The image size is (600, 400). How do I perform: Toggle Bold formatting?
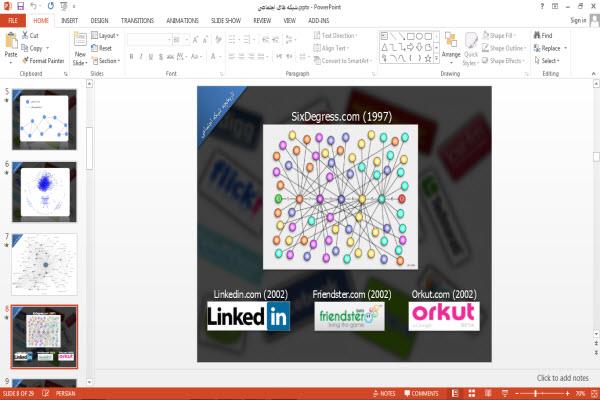(x=131, y=57)
